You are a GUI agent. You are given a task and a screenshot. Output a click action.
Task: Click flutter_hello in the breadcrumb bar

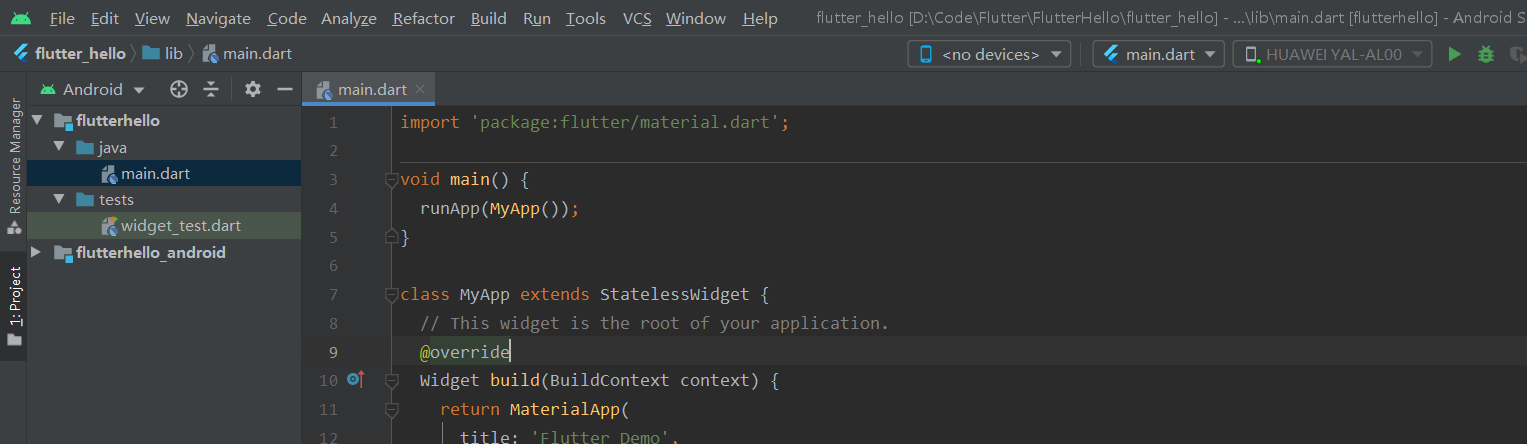tap(70, 54)
